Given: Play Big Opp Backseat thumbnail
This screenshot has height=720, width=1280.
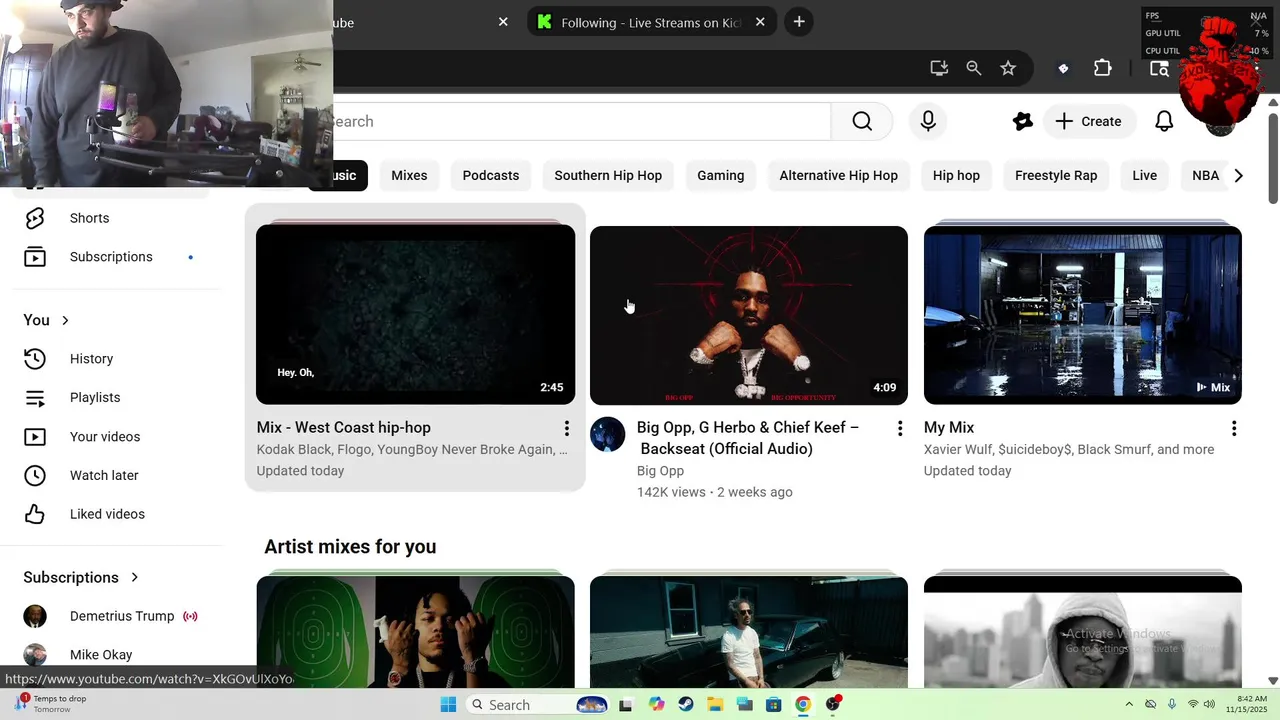Looking at the screenshot, I should [749, 315].
